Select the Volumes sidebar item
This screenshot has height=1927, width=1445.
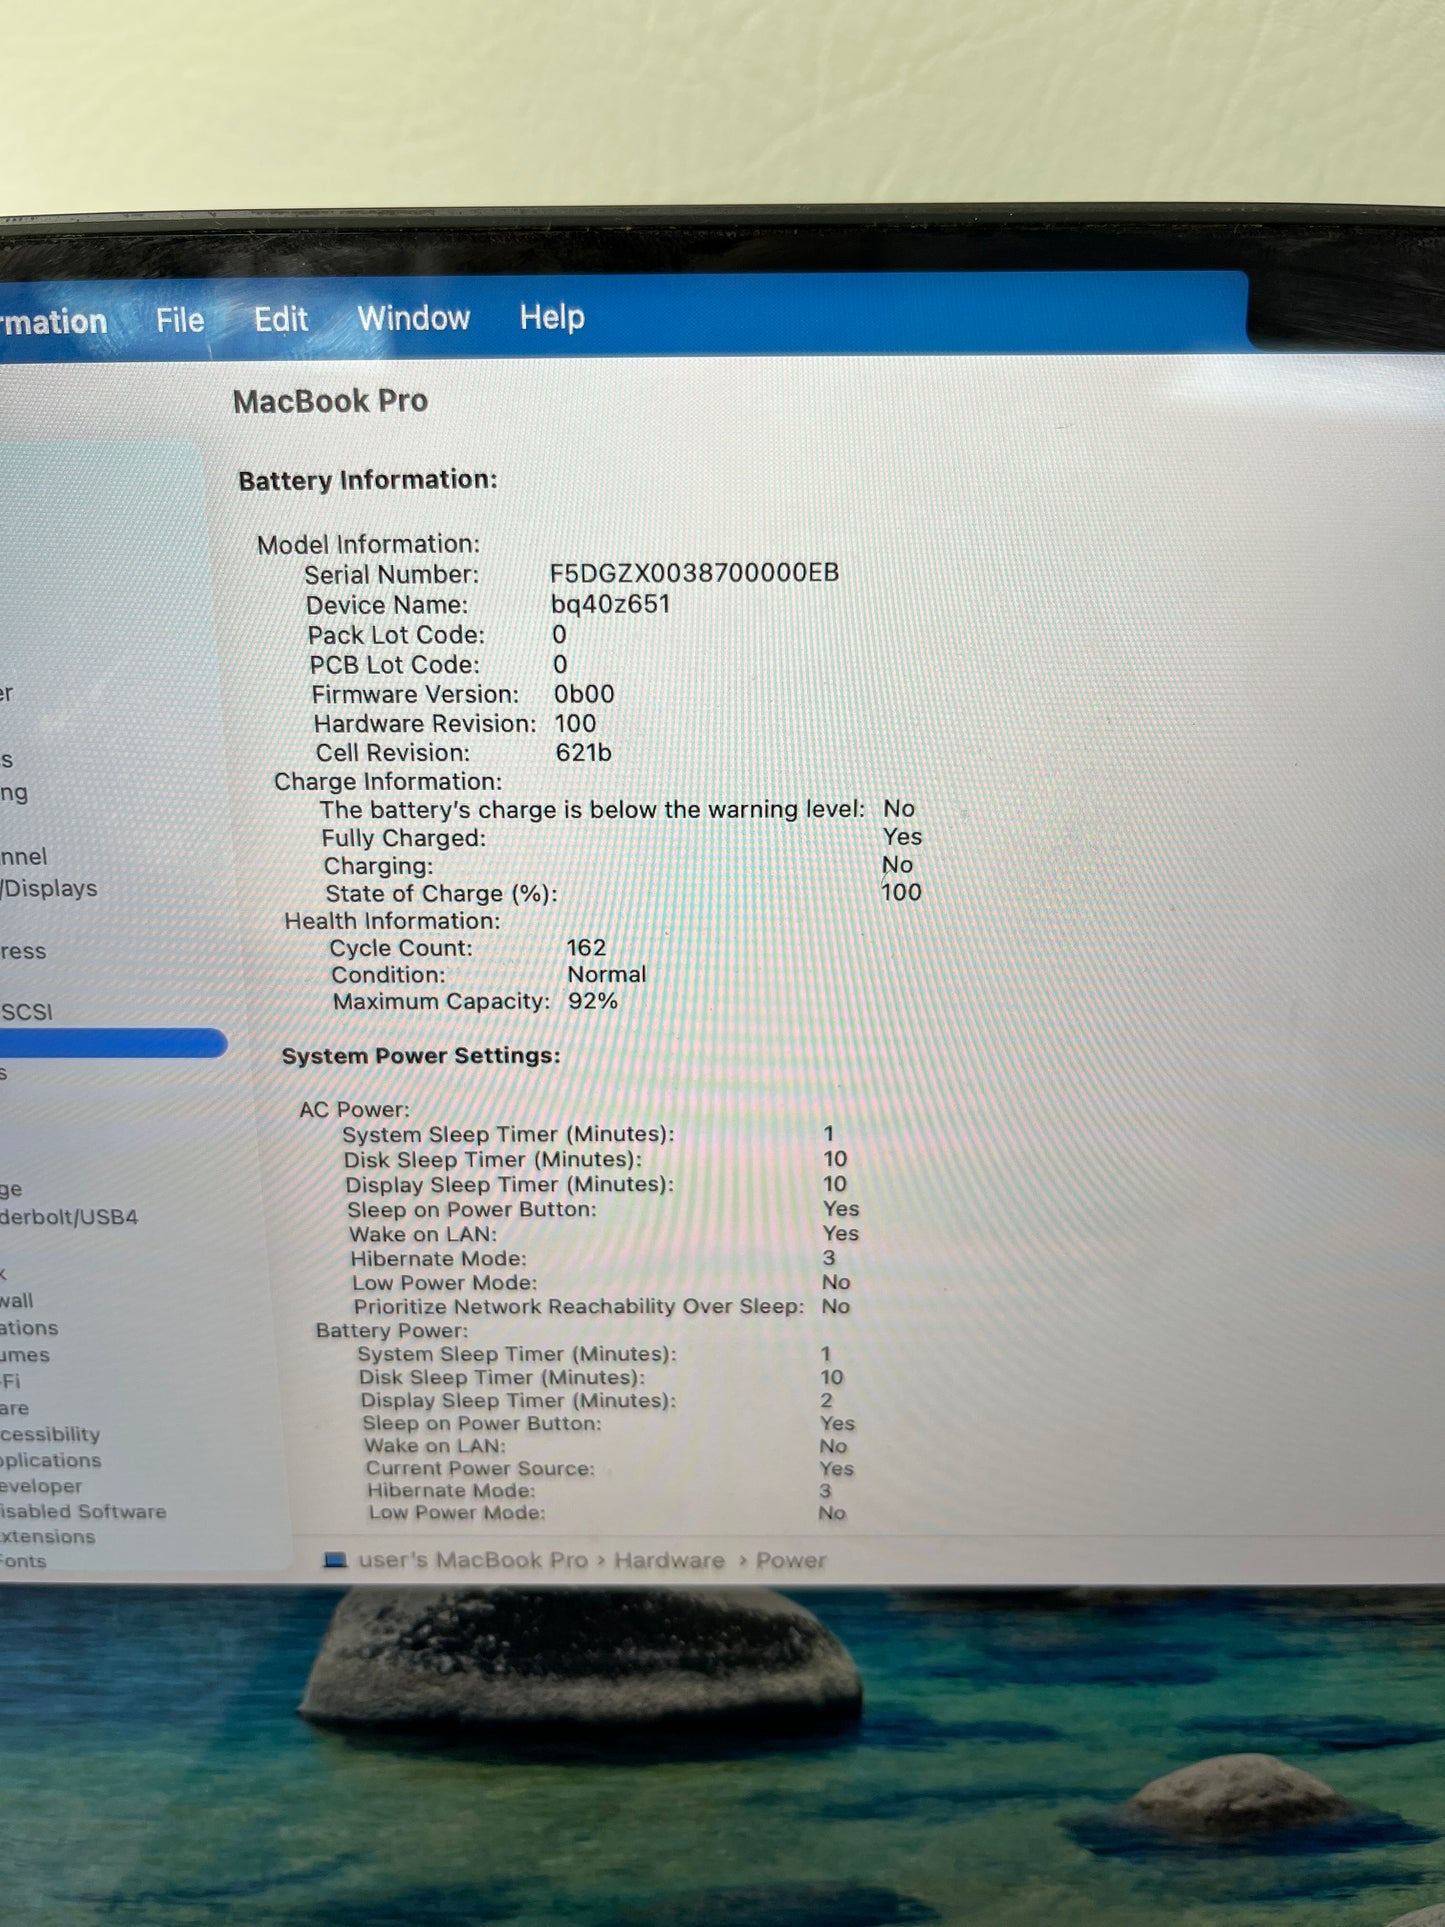pos(25,1355)
